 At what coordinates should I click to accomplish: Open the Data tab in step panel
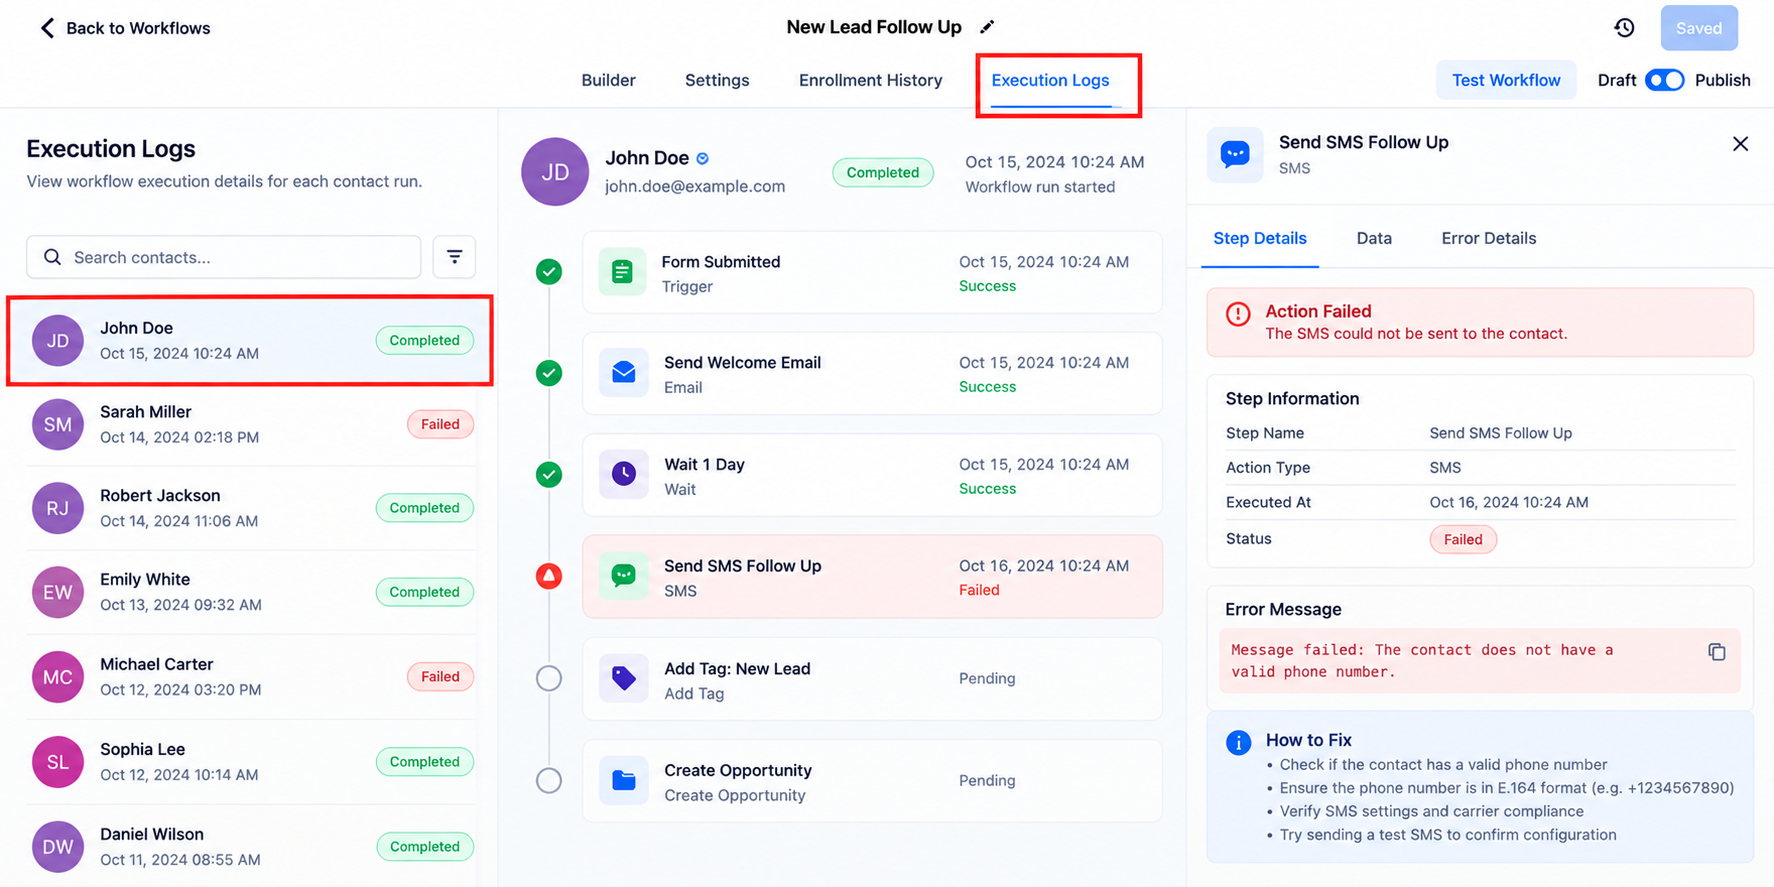[x=1374, y=238]
